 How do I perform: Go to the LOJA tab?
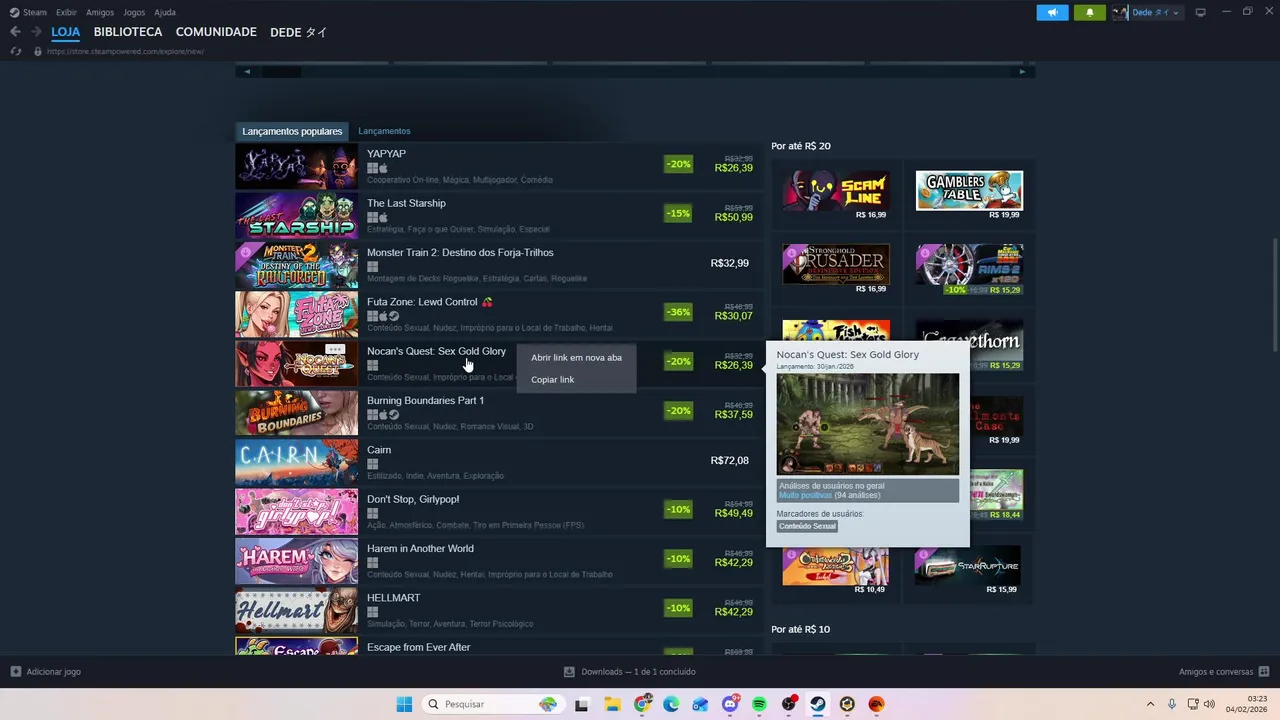[x=66, y=32]
